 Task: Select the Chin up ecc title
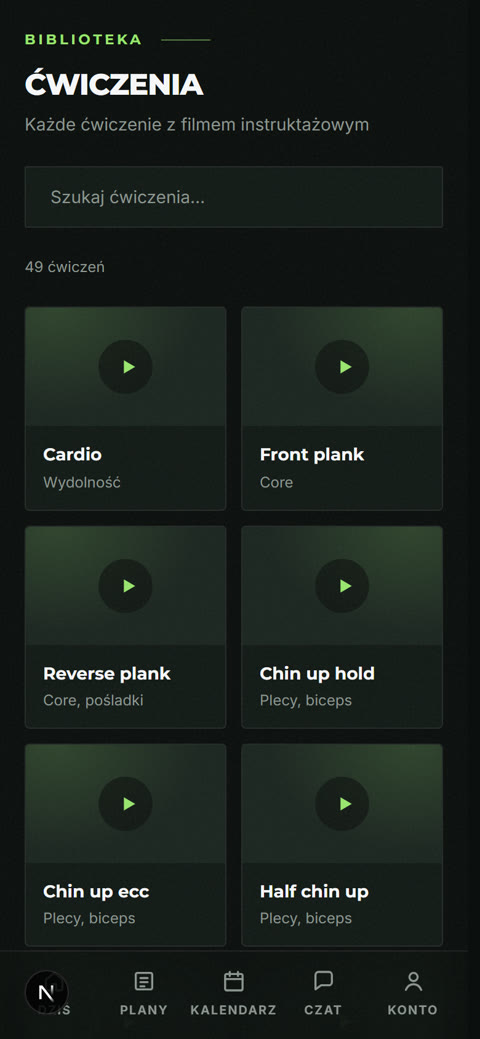point(96,892)
